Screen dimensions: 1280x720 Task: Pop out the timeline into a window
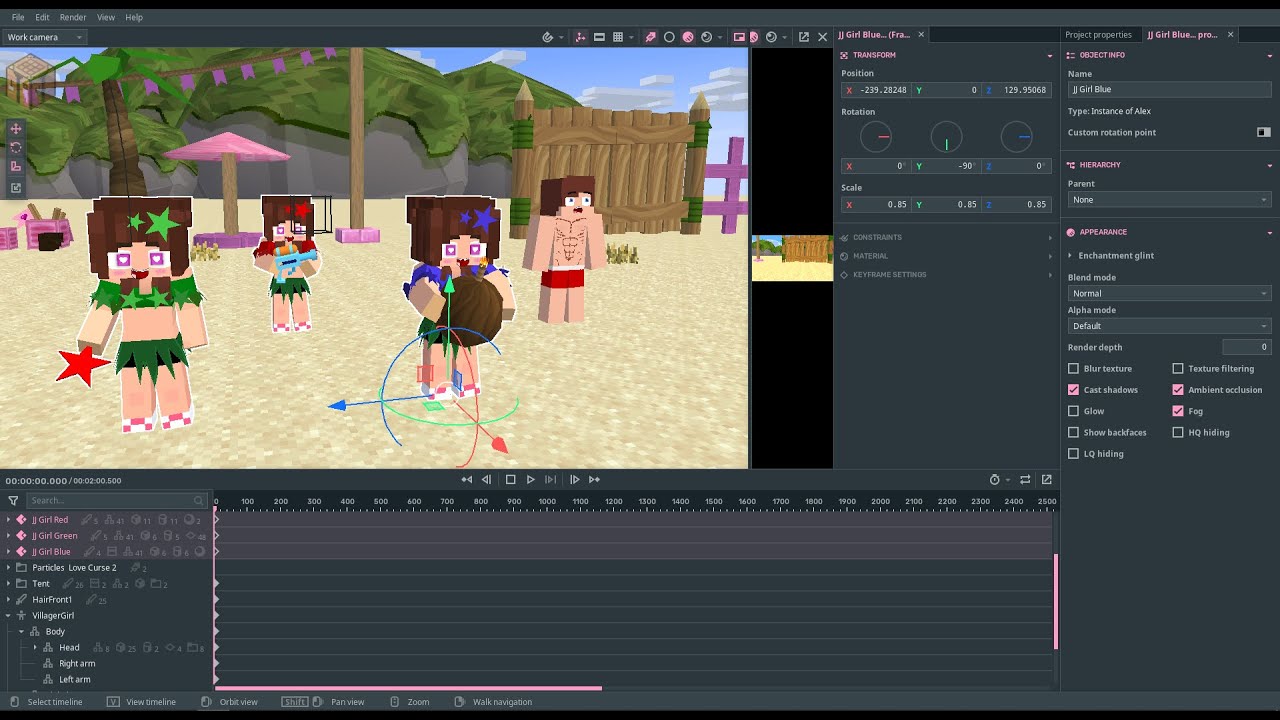tap(1047, 480)
